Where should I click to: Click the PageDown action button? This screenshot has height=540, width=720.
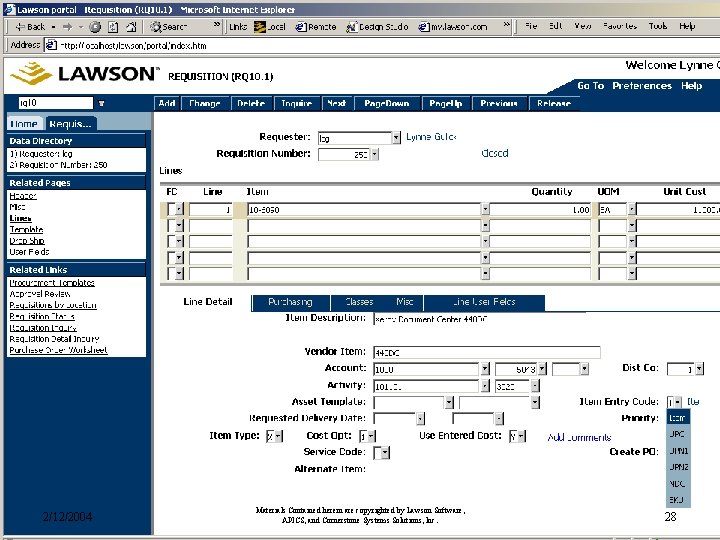click(387, 103)
